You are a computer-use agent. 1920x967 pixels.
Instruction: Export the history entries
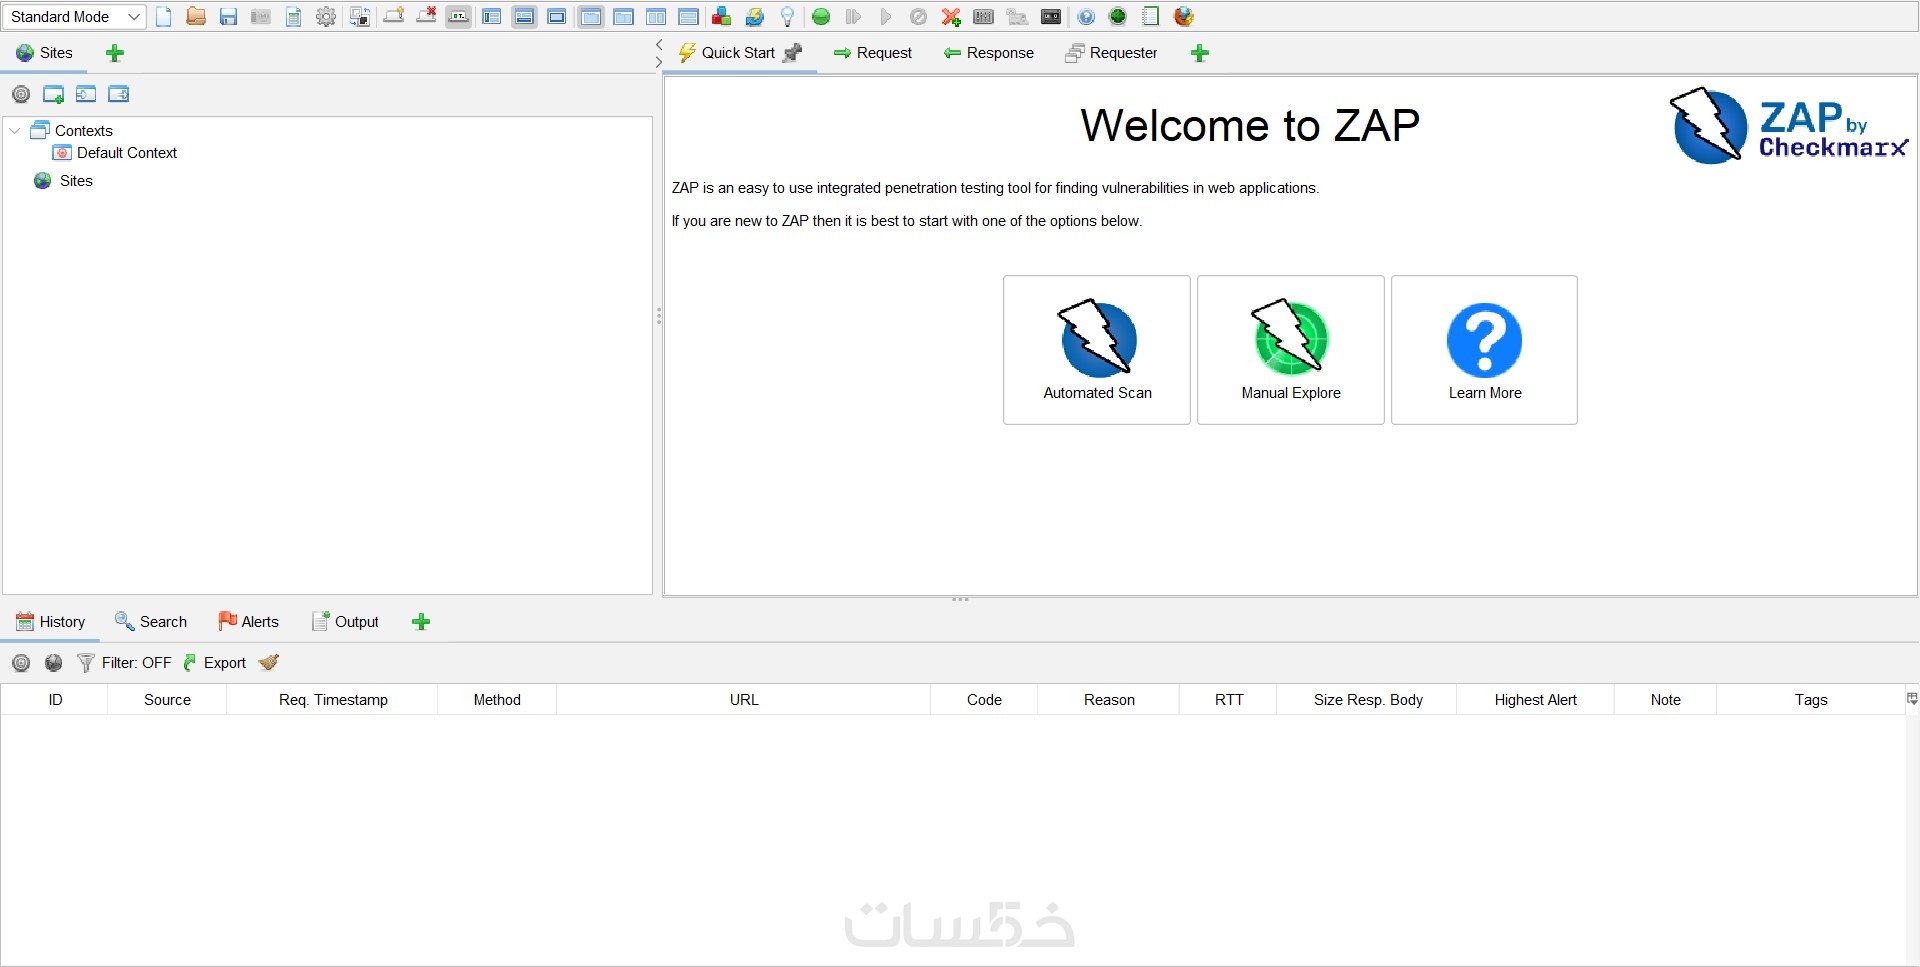click(215, 663)
